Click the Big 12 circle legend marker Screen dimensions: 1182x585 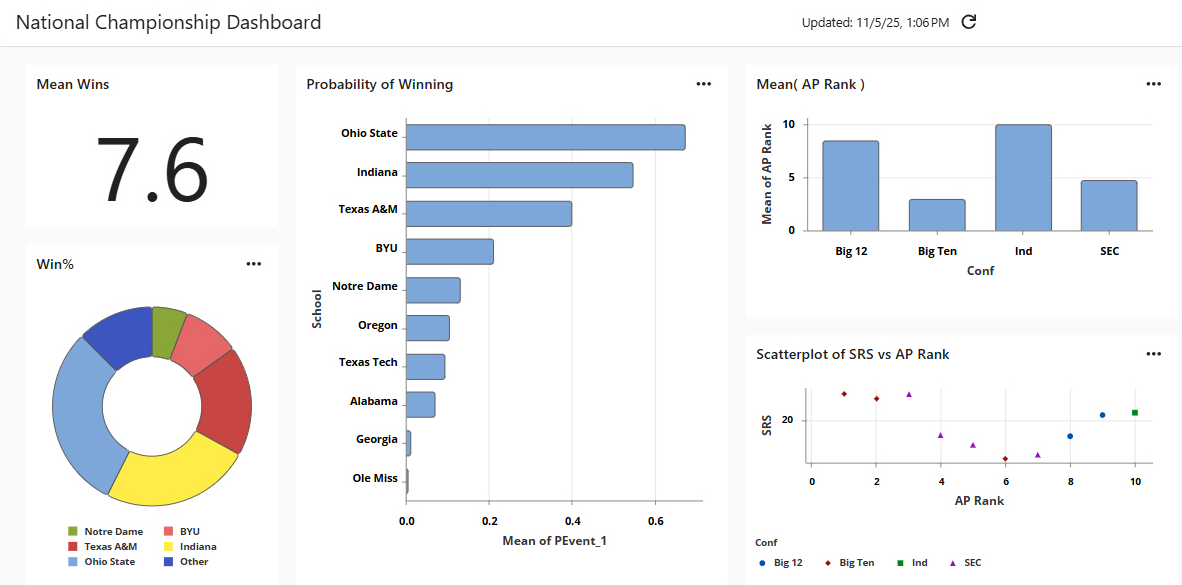(763, 563)
